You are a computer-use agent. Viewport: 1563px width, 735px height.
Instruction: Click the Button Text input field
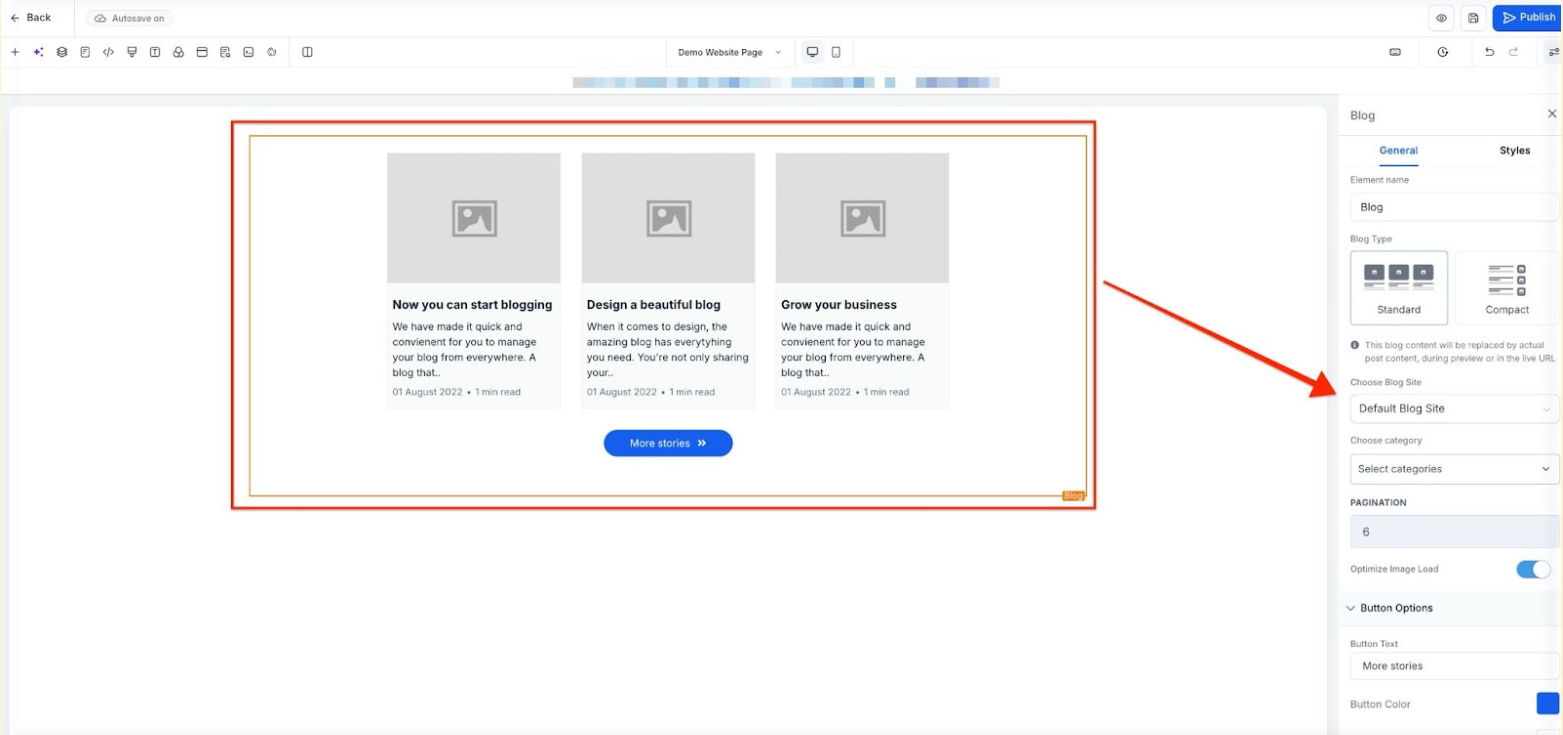click(1453, 666)
